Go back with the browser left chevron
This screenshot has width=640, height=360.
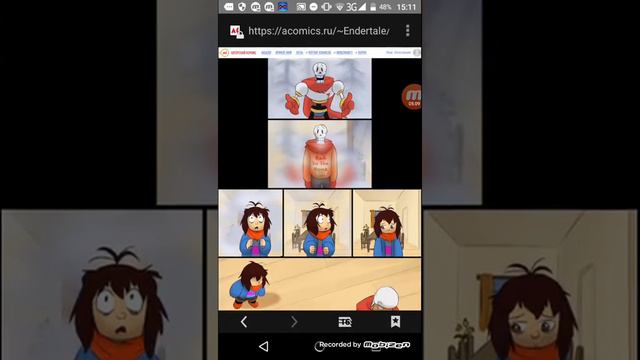pos(244,322)
